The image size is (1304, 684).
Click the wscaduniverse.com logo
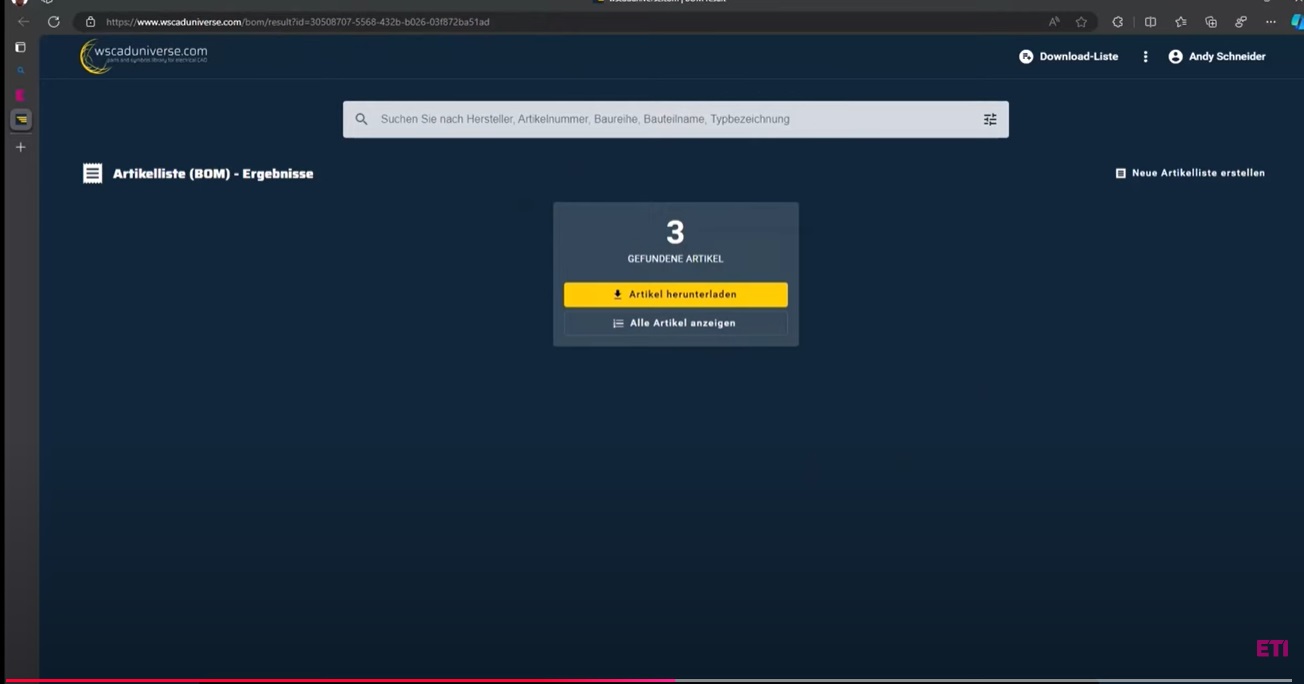(144, 57)
